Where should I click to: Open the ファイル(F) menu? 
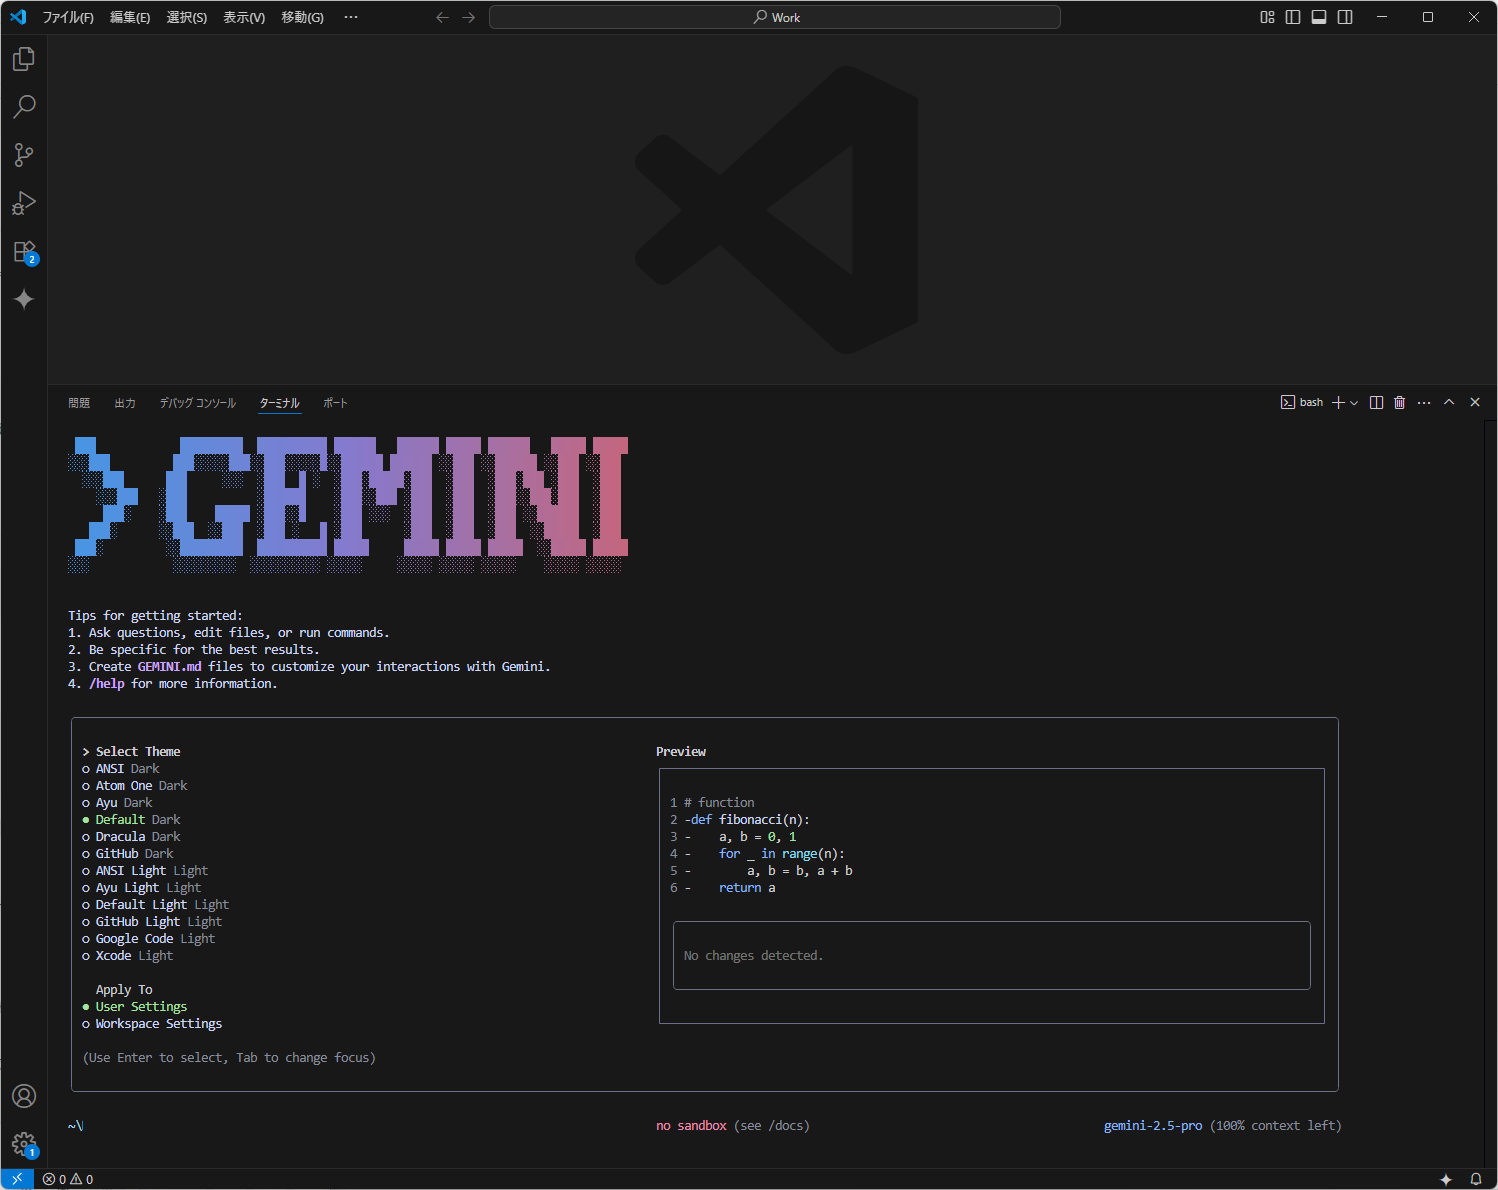click(x=68, y=17)
